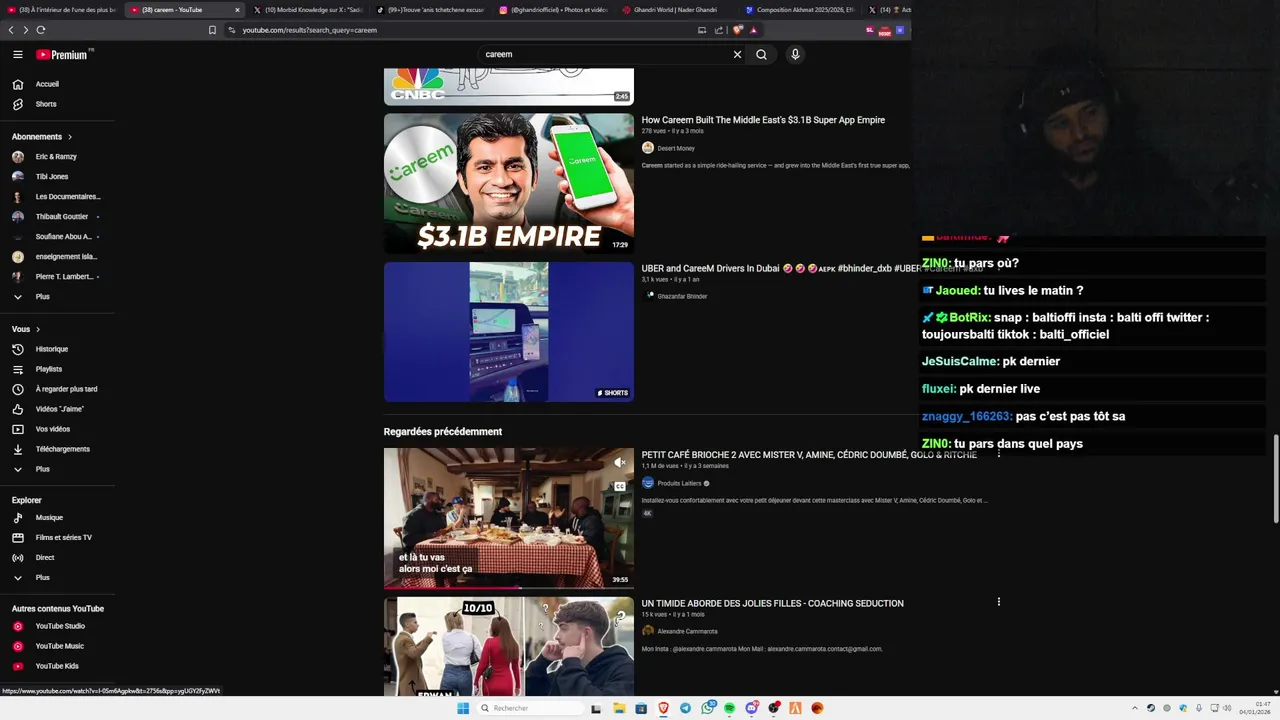Open the Produits Laitiers channel link
Viewport: 1280px width, 720px height.
679,483
